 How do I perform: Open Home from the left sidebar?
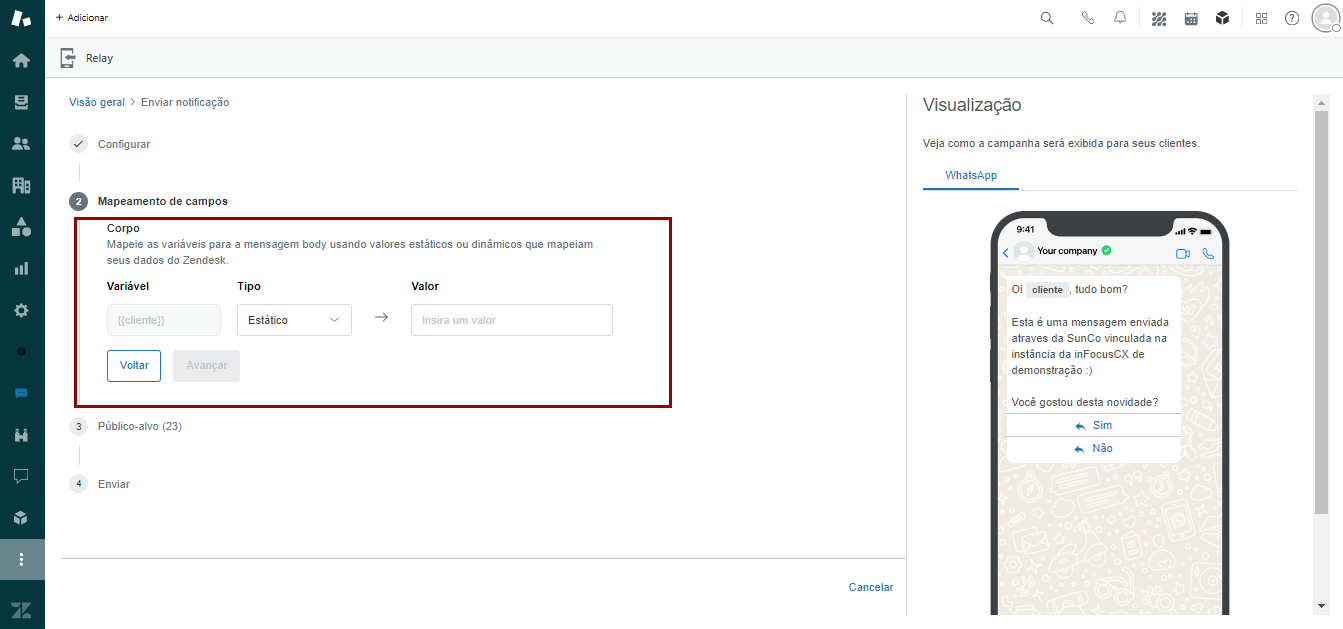coord(21,60)
